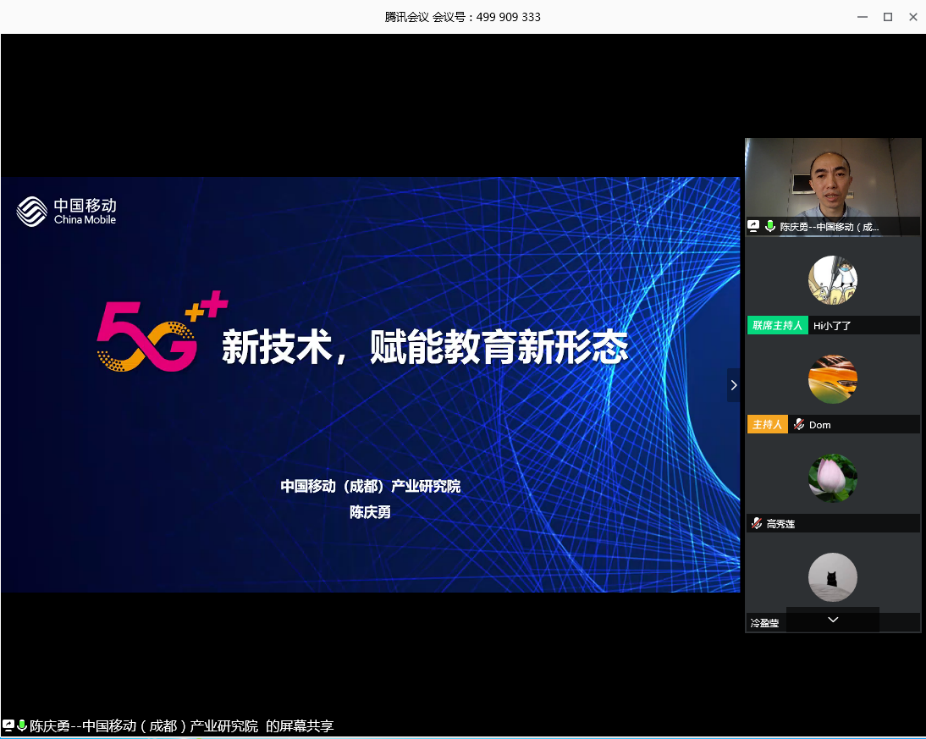Image resolution: width=926 pixels, height=739 pixels.
Task: Click the name Hi小了了
Action: (832, 325)
